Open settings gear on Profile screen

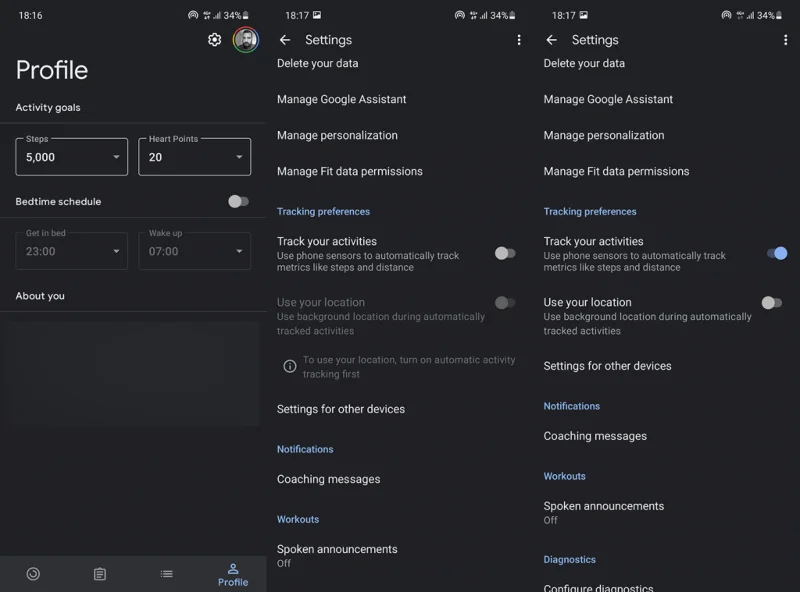215,40
